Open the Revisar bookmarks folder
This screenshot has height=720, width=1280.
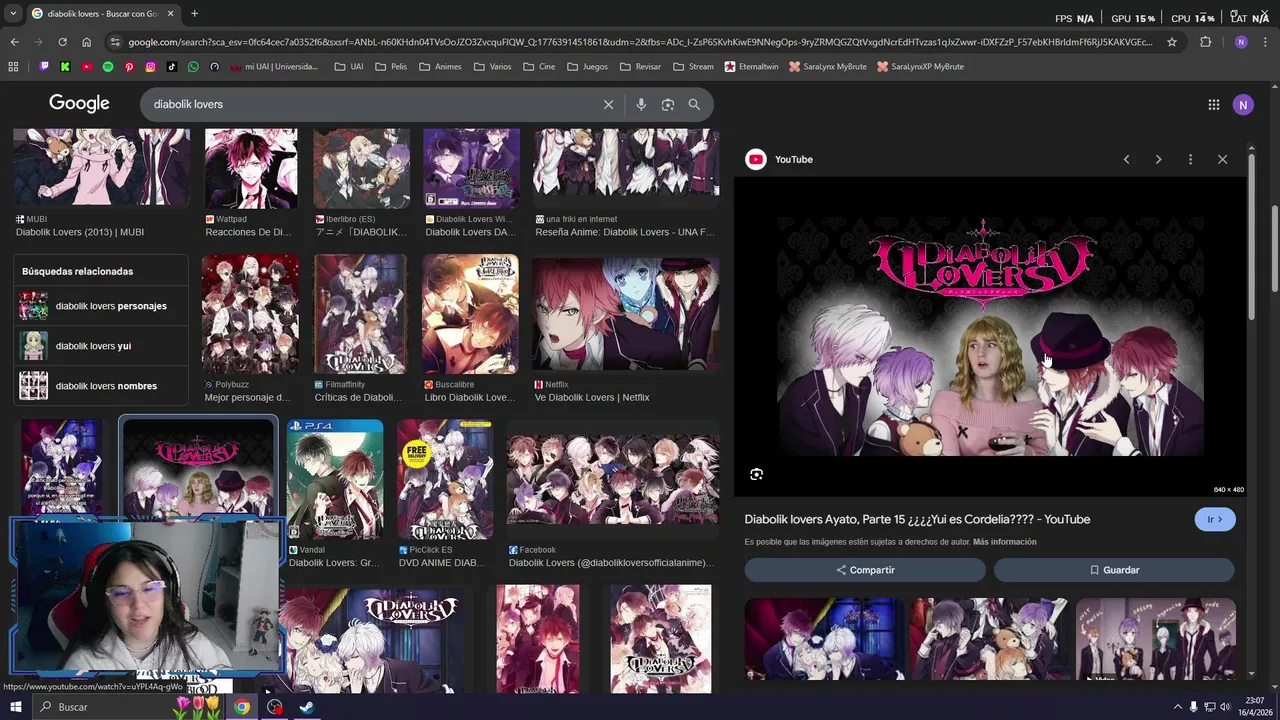click(640, 67)
